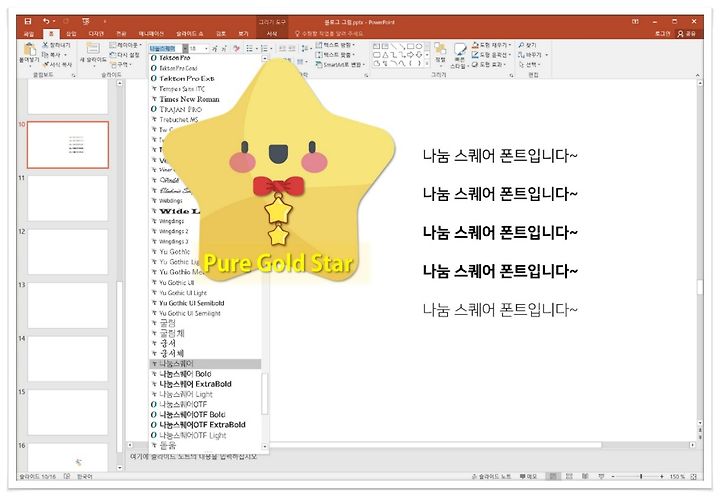Image resolution: width=720 pixels, height=496 pixels.
Task: Click the Paste clipboard icon
Action: click(30, 49)
